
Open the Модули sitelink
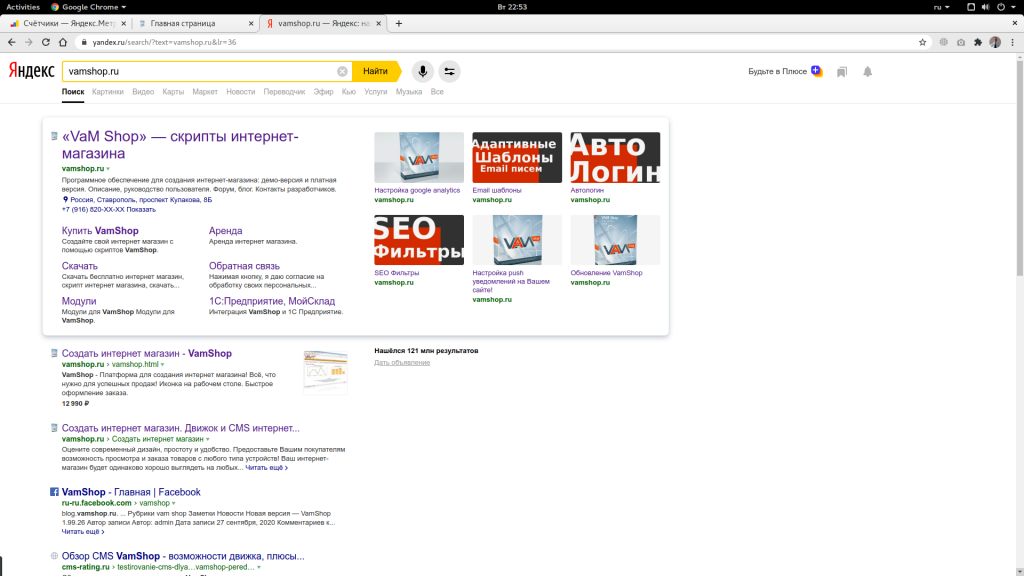point(79,301)
